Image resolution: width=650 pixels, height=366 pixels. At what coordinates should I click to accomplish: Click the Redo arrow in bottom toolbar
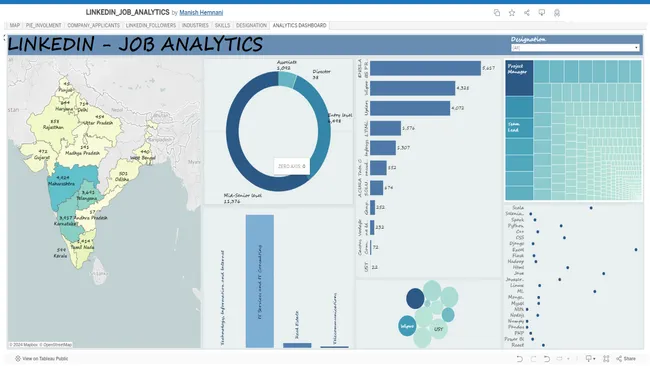(534, 359)
